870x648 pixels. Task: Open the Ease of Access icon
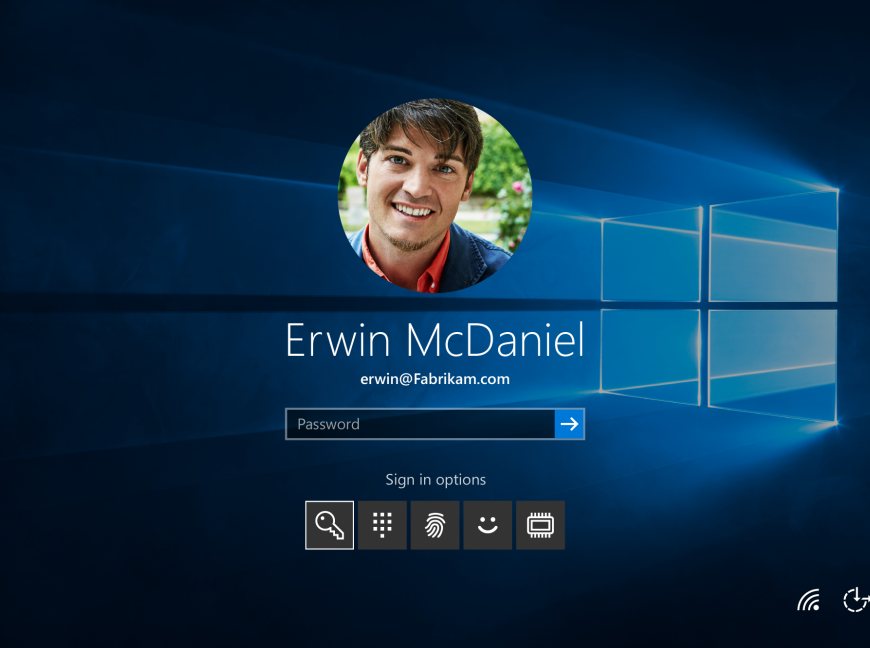856,600
